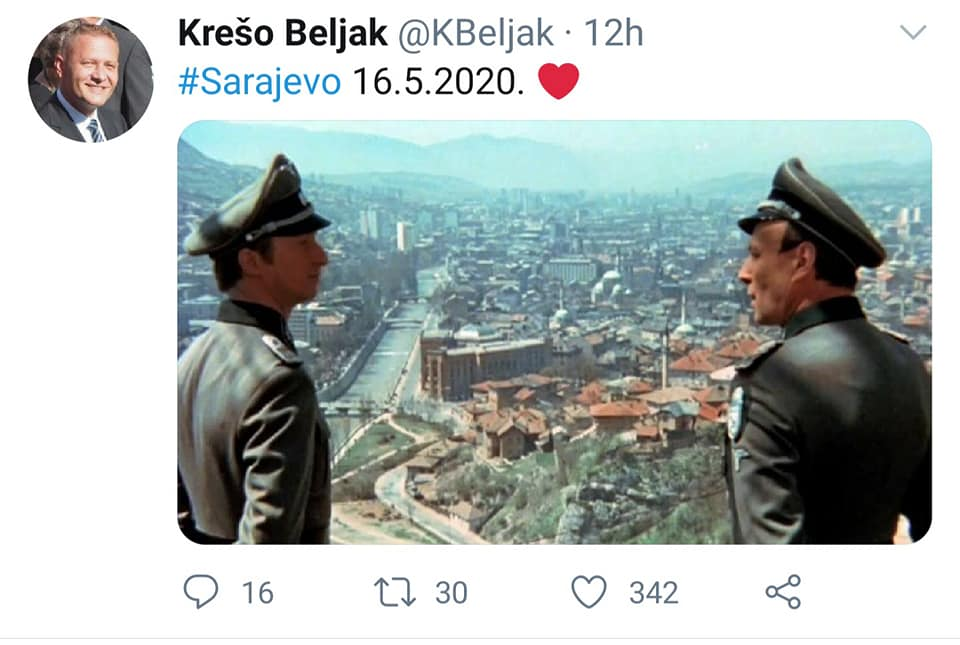Click the large brown building in the photo
The width and height of the screenshot is (960, 645).
pos(484,362)
